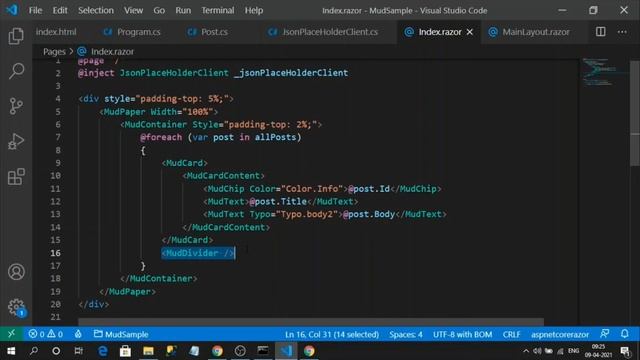Open Windows taskbar search
Screen dimensions: 640x360
(34, 351)
